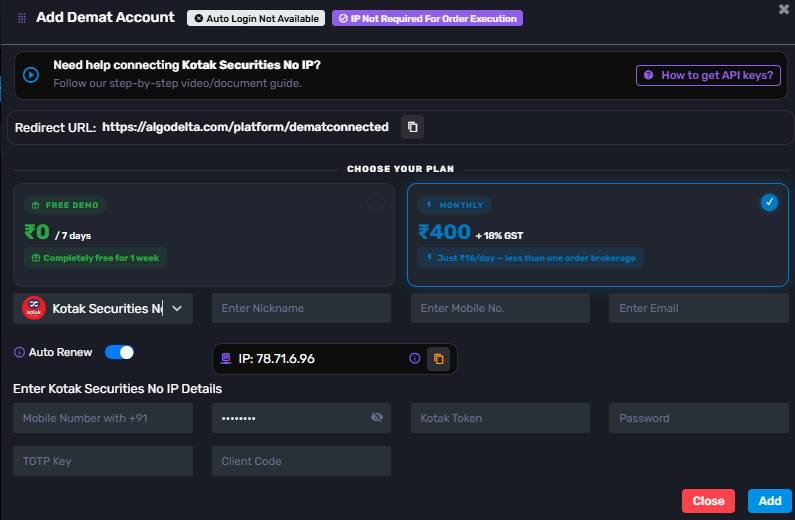Close the dialog with the X icon
The image size is (795, 520).
click(x=783, y=9)
